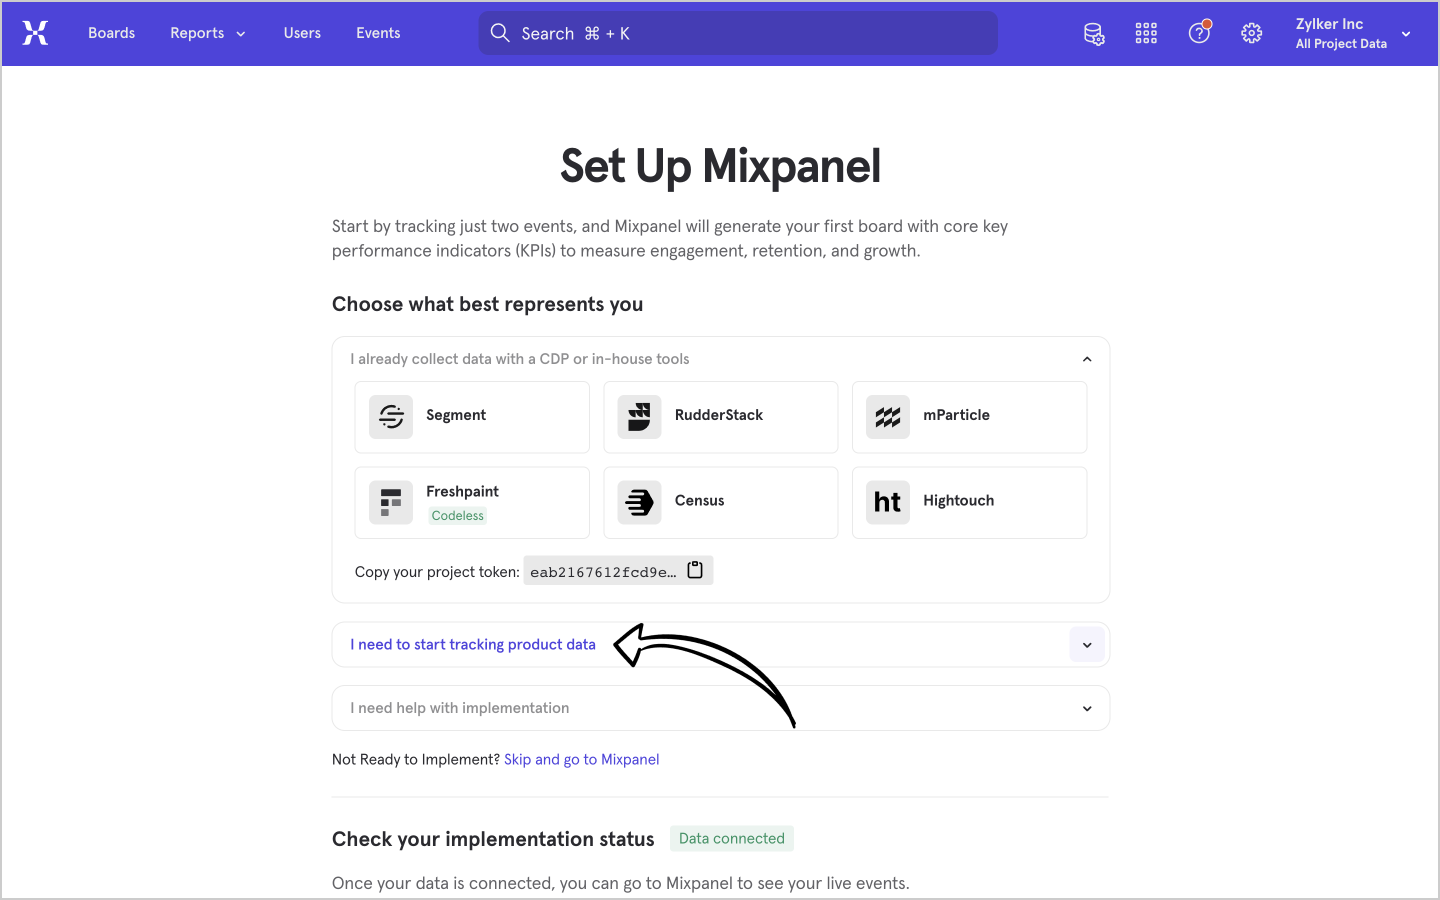1440x900 pixels.
Task: Click the Set Up Mixpanel heading
Action: point(720,166)
